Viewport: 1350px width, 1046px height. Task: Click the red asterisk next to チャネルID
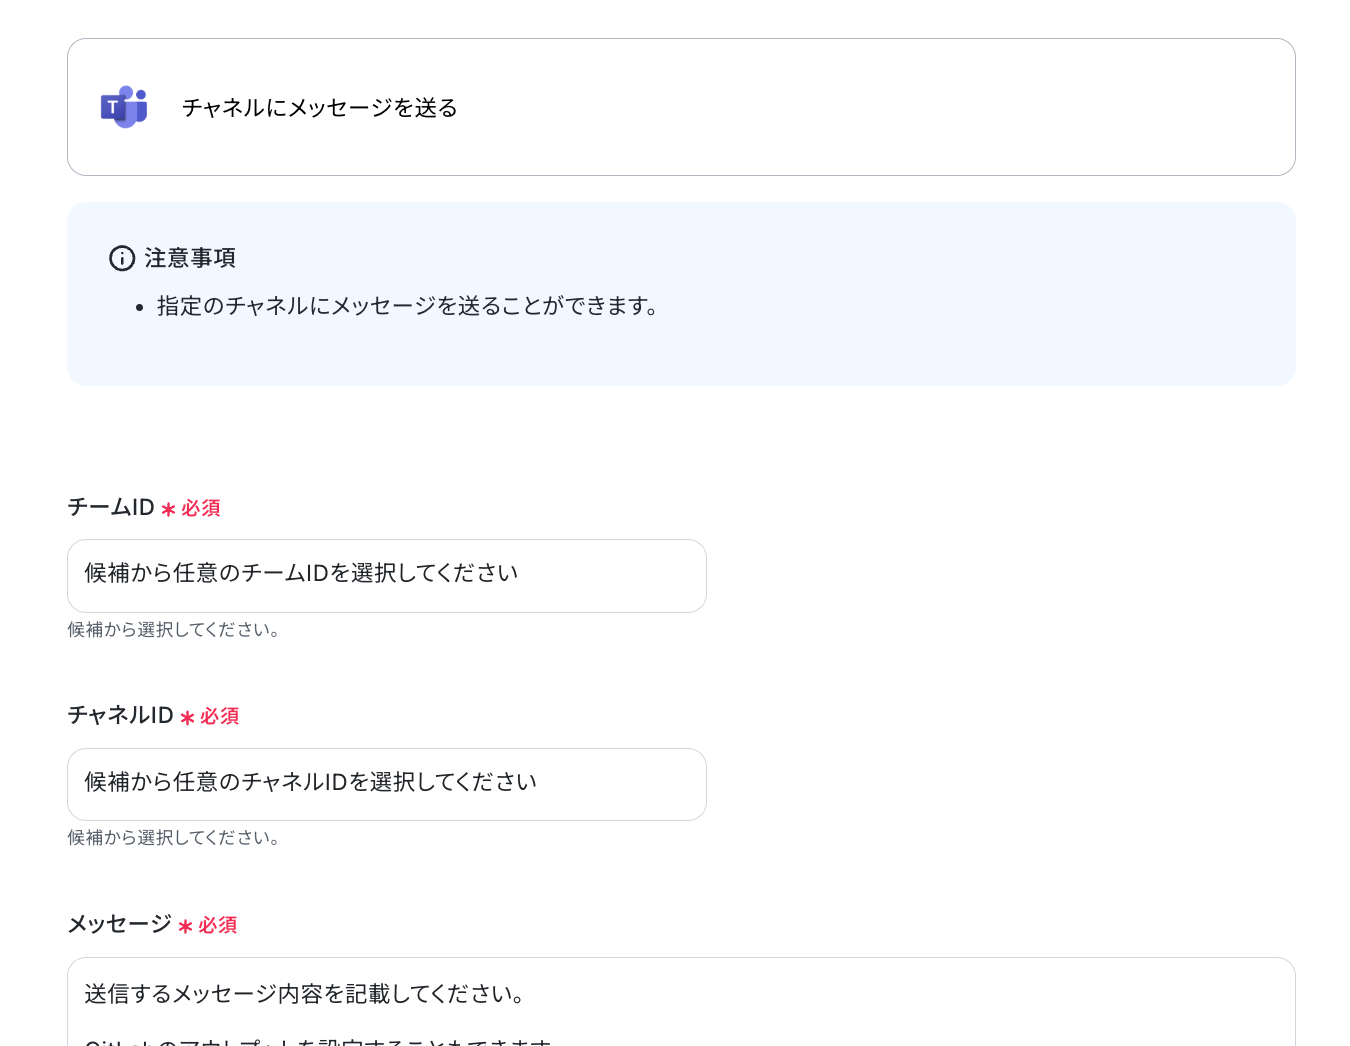187,718
